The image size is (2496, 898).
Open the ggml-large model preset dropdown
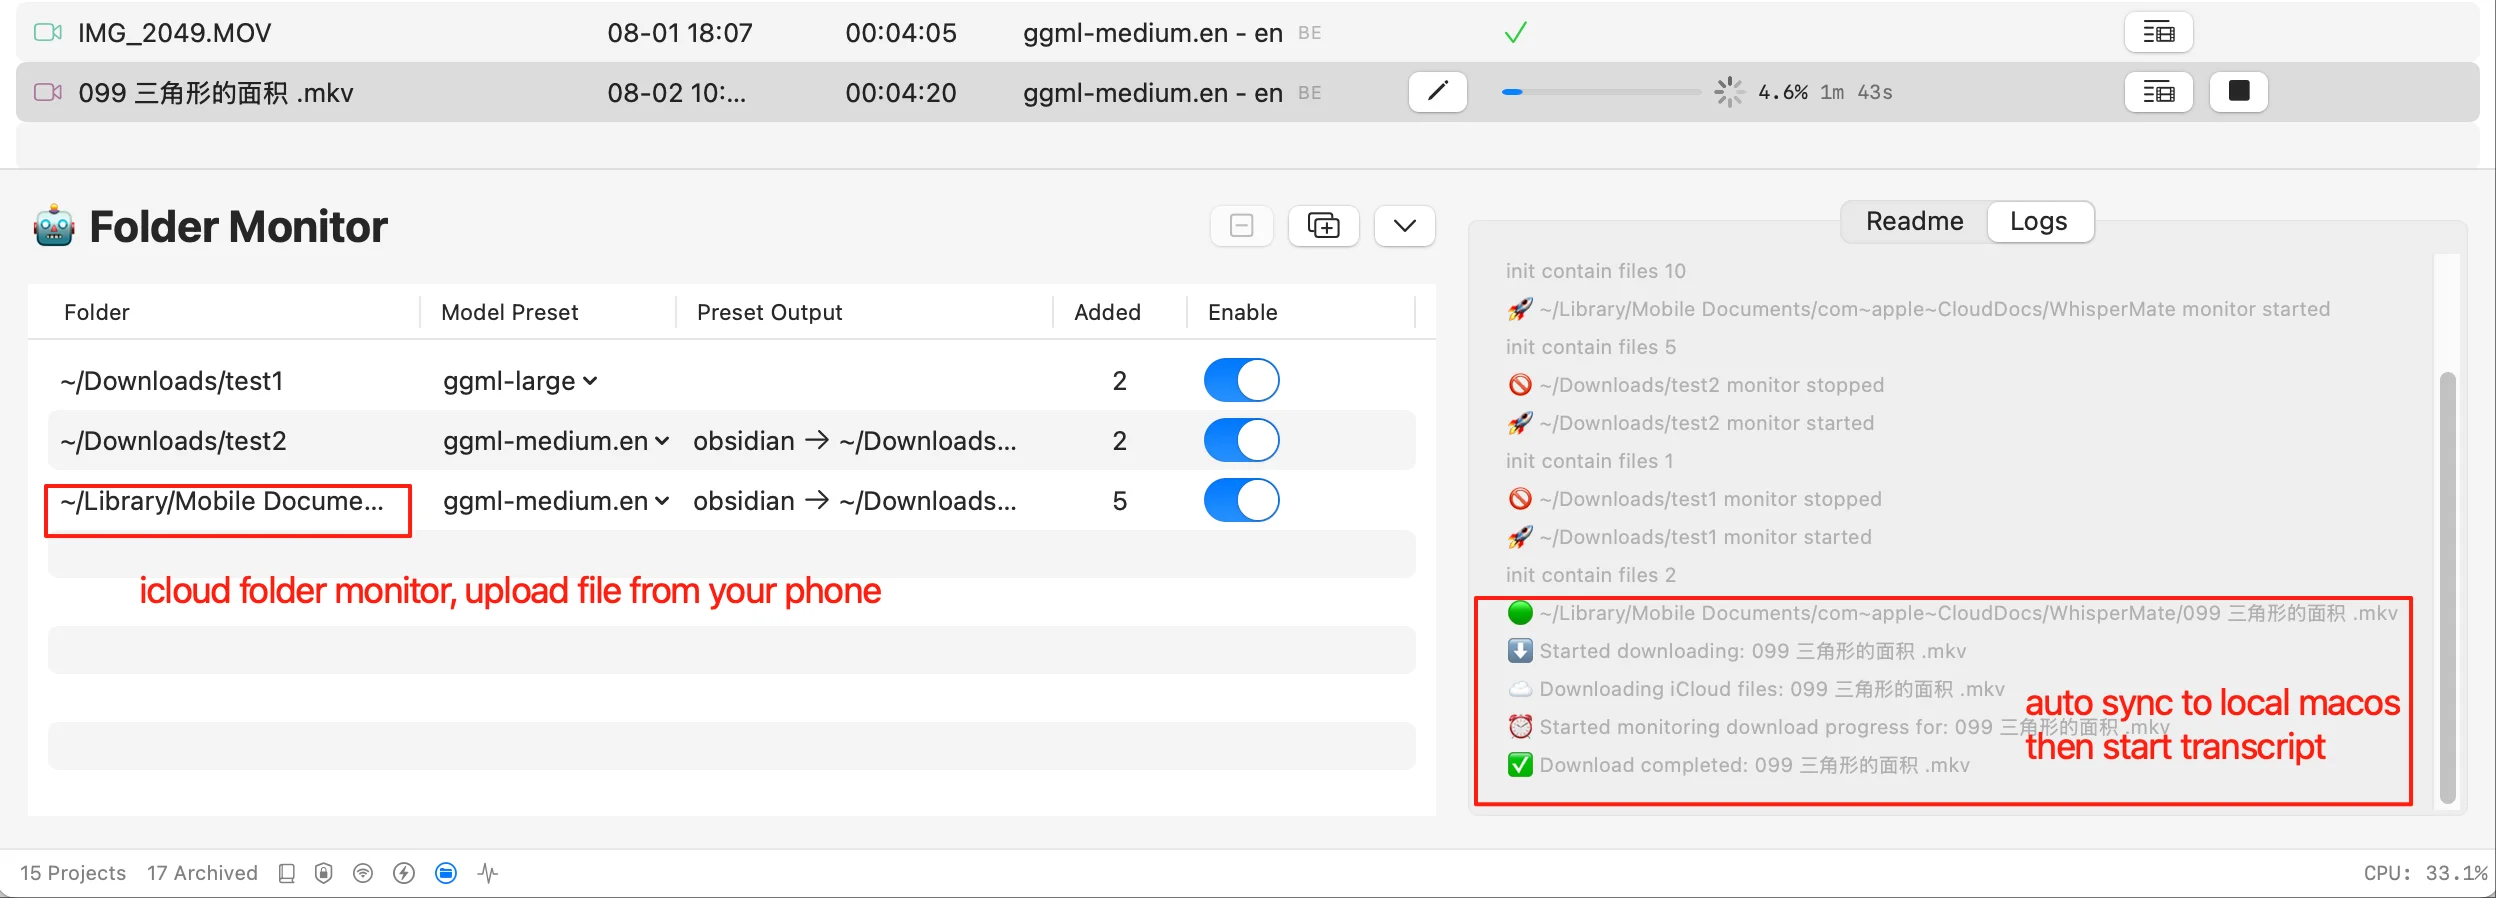pyautogui.click(x=520, y=381)
